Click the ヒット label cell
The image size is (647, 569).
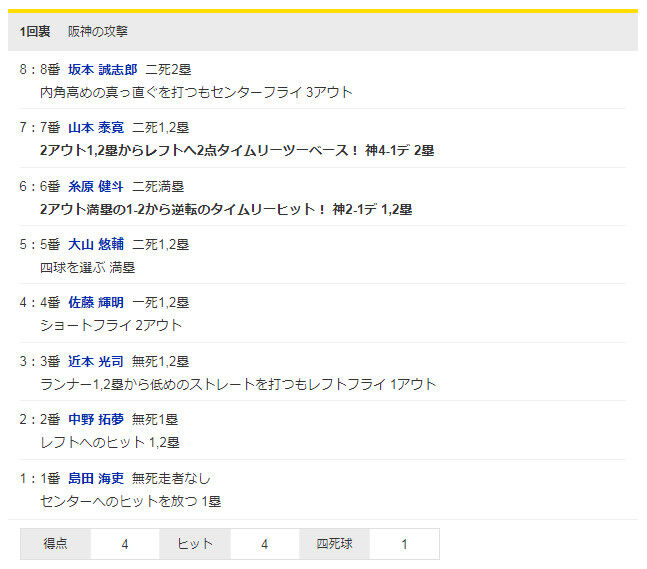pyautogui.click(x=195, y=544)
